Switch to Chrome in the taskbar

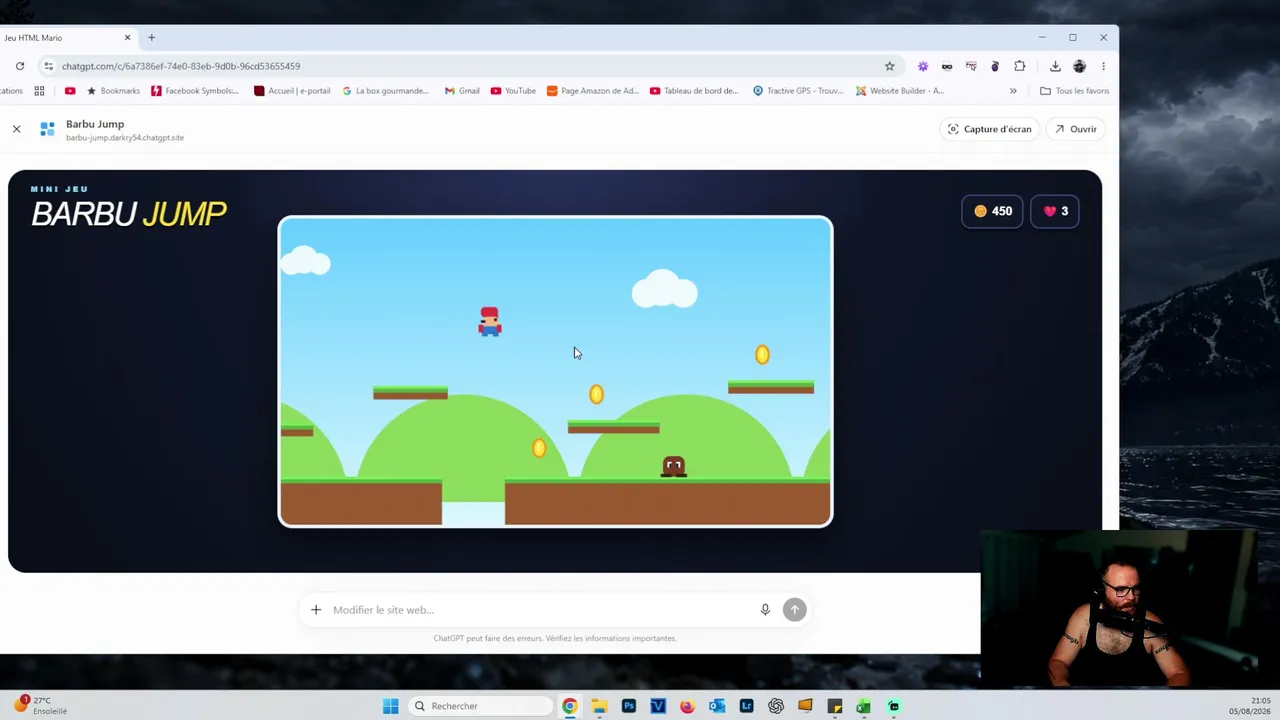(569, 706)
